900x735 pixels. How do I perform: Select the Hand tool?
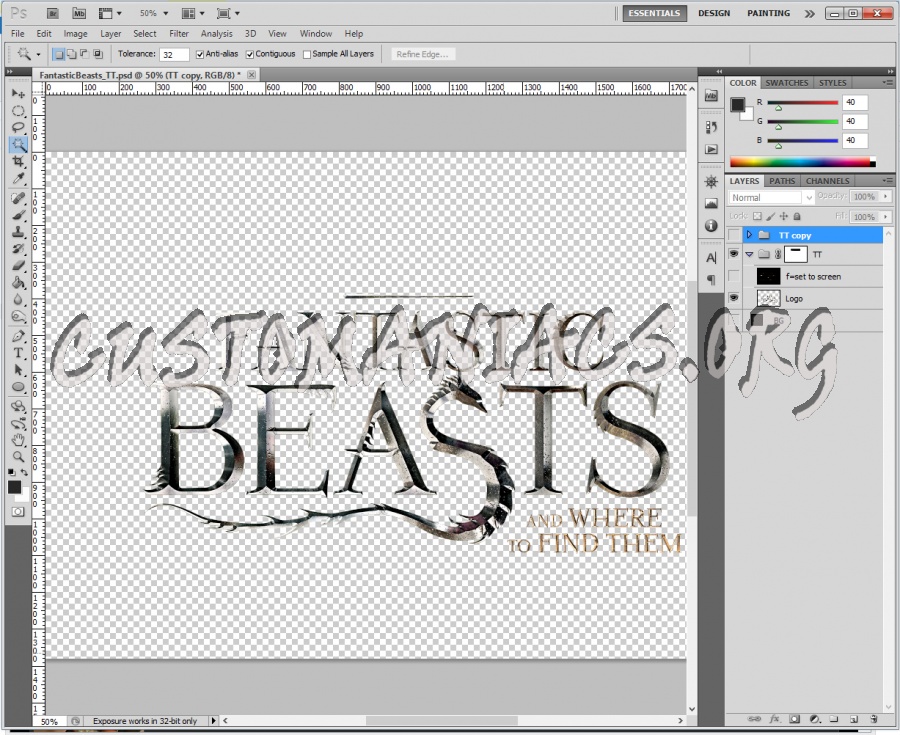click(x=18, y=440)
